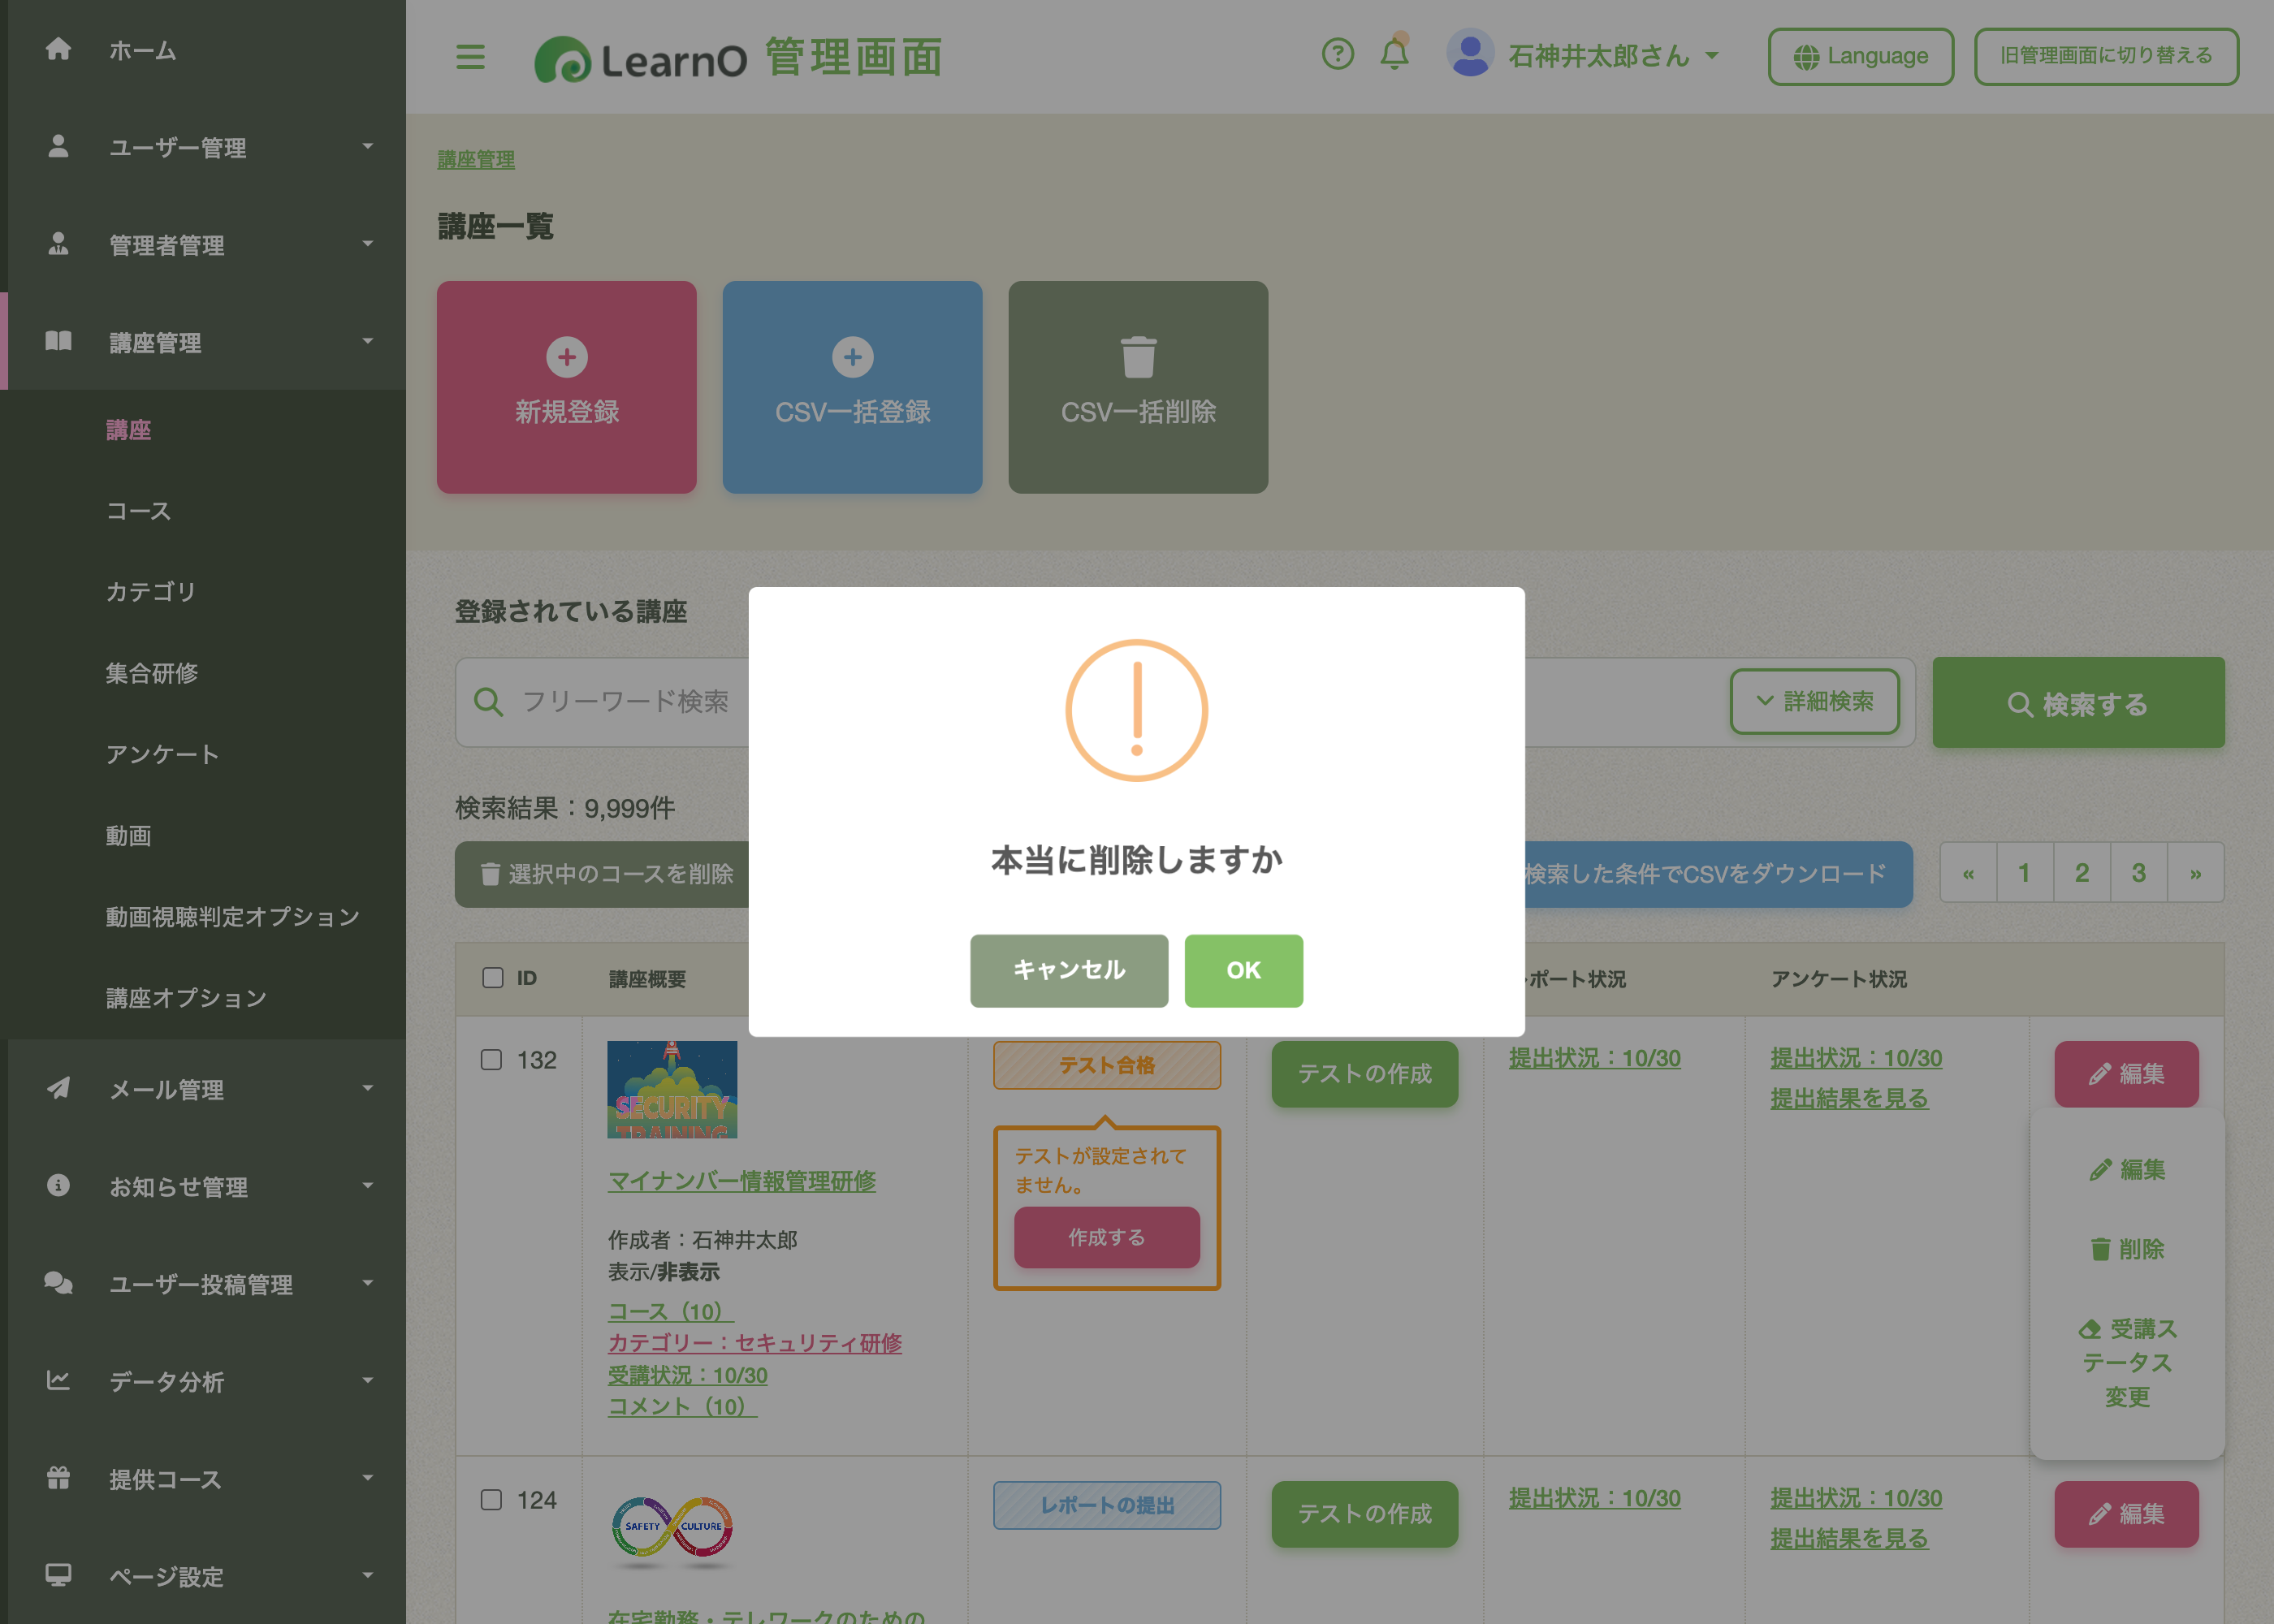Click the plus icon on 新規登録 tile

point(567,357)
